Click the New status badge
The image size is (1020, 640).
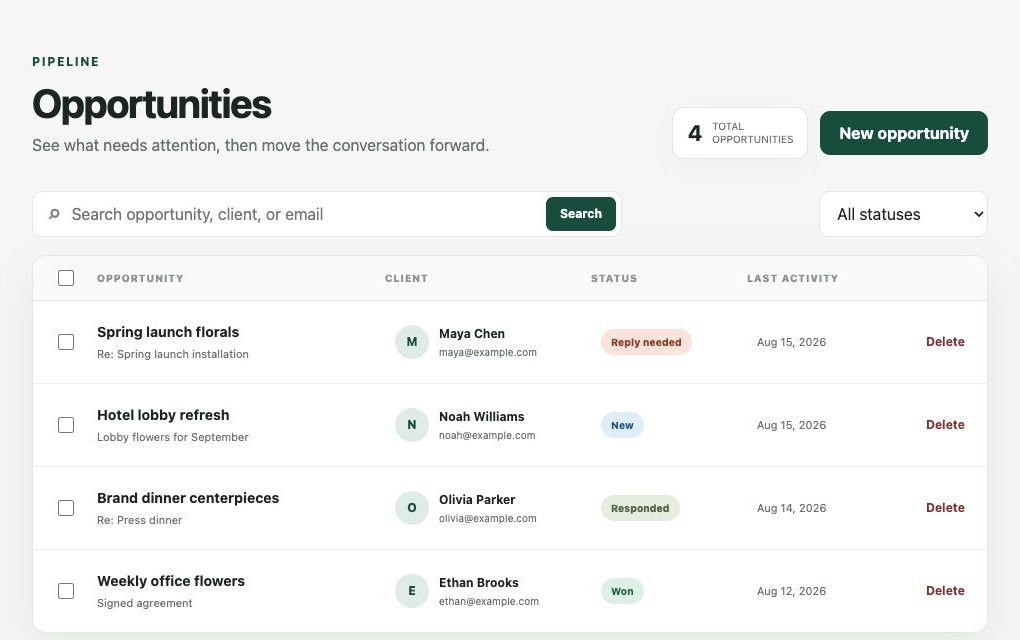pyautogui.click(x=622, y=425)
